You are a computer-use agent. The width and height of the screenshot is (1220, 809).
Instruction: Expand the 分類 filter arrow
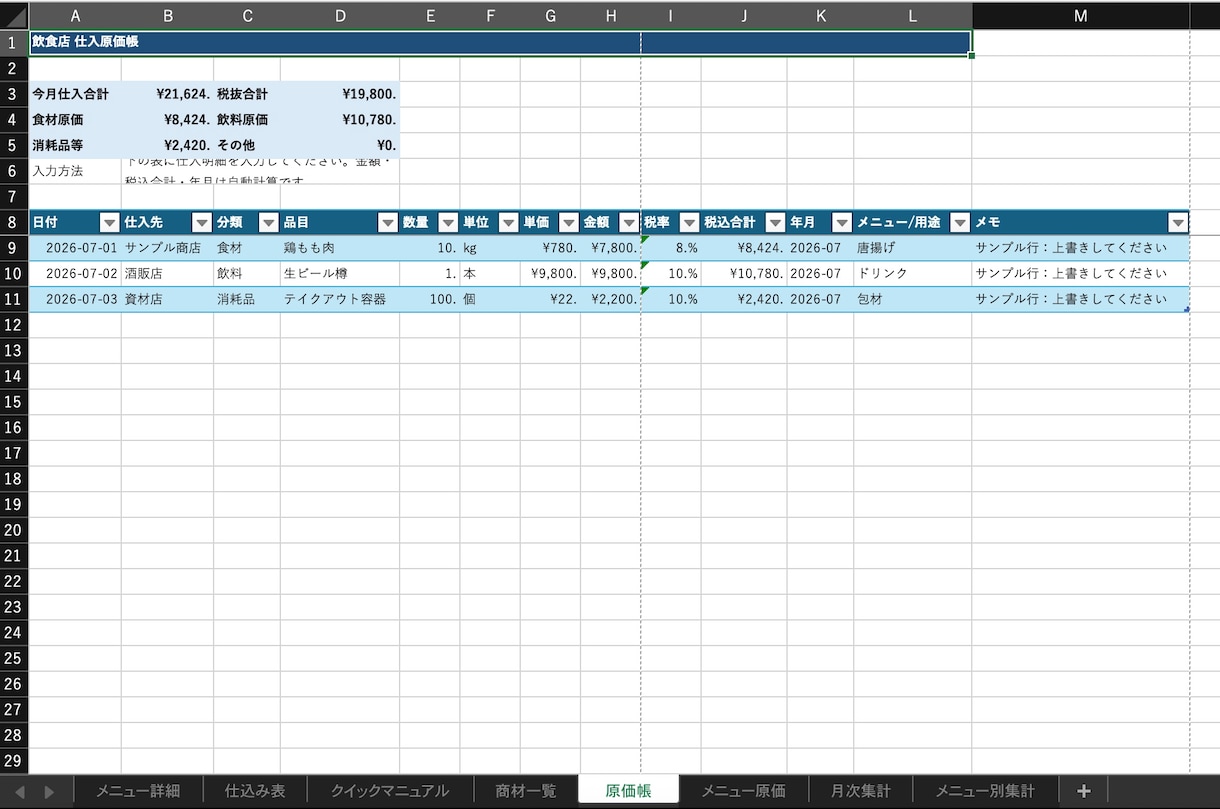pyautogui.click(x=268, y=223)
